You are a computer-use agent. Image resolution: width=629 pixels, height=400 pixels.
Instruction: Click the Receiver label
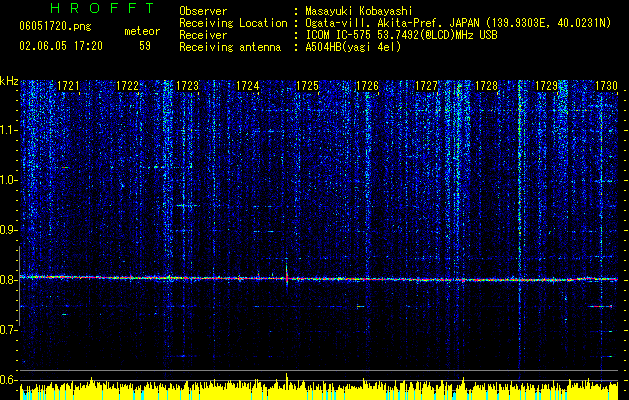coord(203,35)
